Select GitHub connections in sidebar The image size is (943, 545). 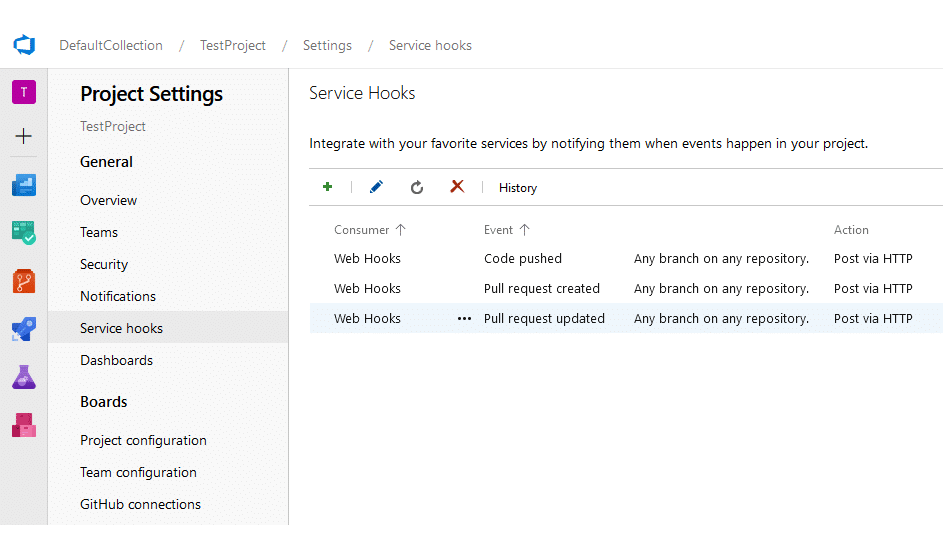coord(141,504)
